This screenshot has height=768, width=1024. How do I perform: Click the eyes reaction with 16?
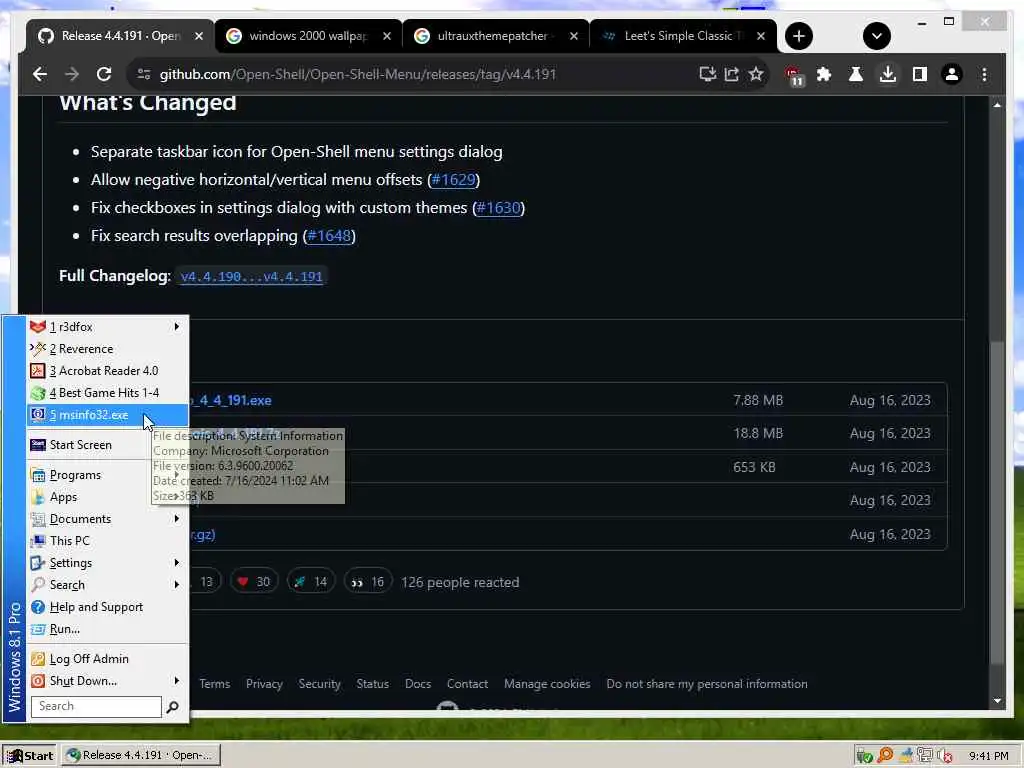click(368, 582)
